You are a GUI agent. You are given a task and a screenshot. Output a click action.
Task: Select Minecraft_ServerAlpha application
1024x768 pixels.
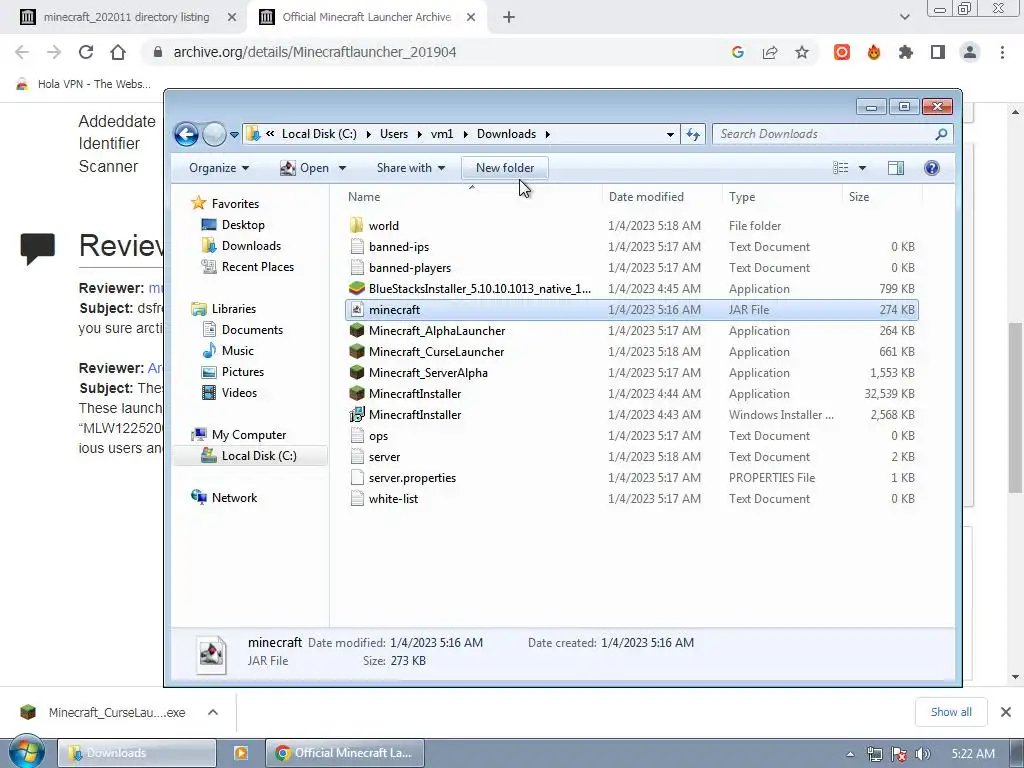428,373
